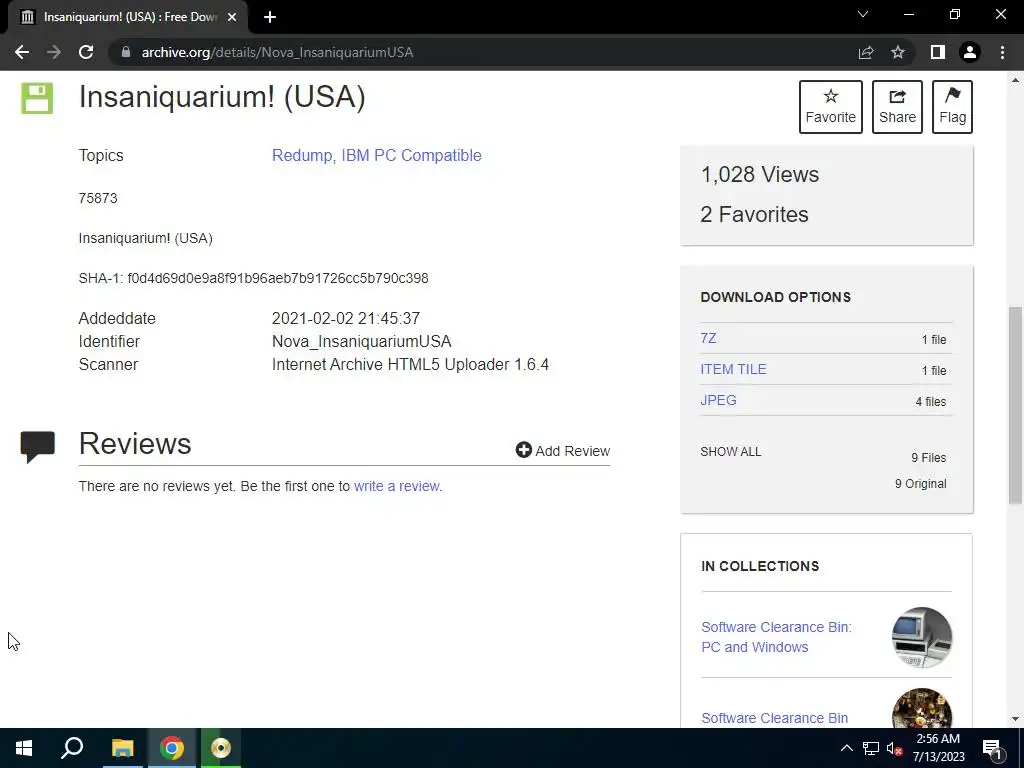
Task: Click the address bar URL
Action: tap(278, 52)
